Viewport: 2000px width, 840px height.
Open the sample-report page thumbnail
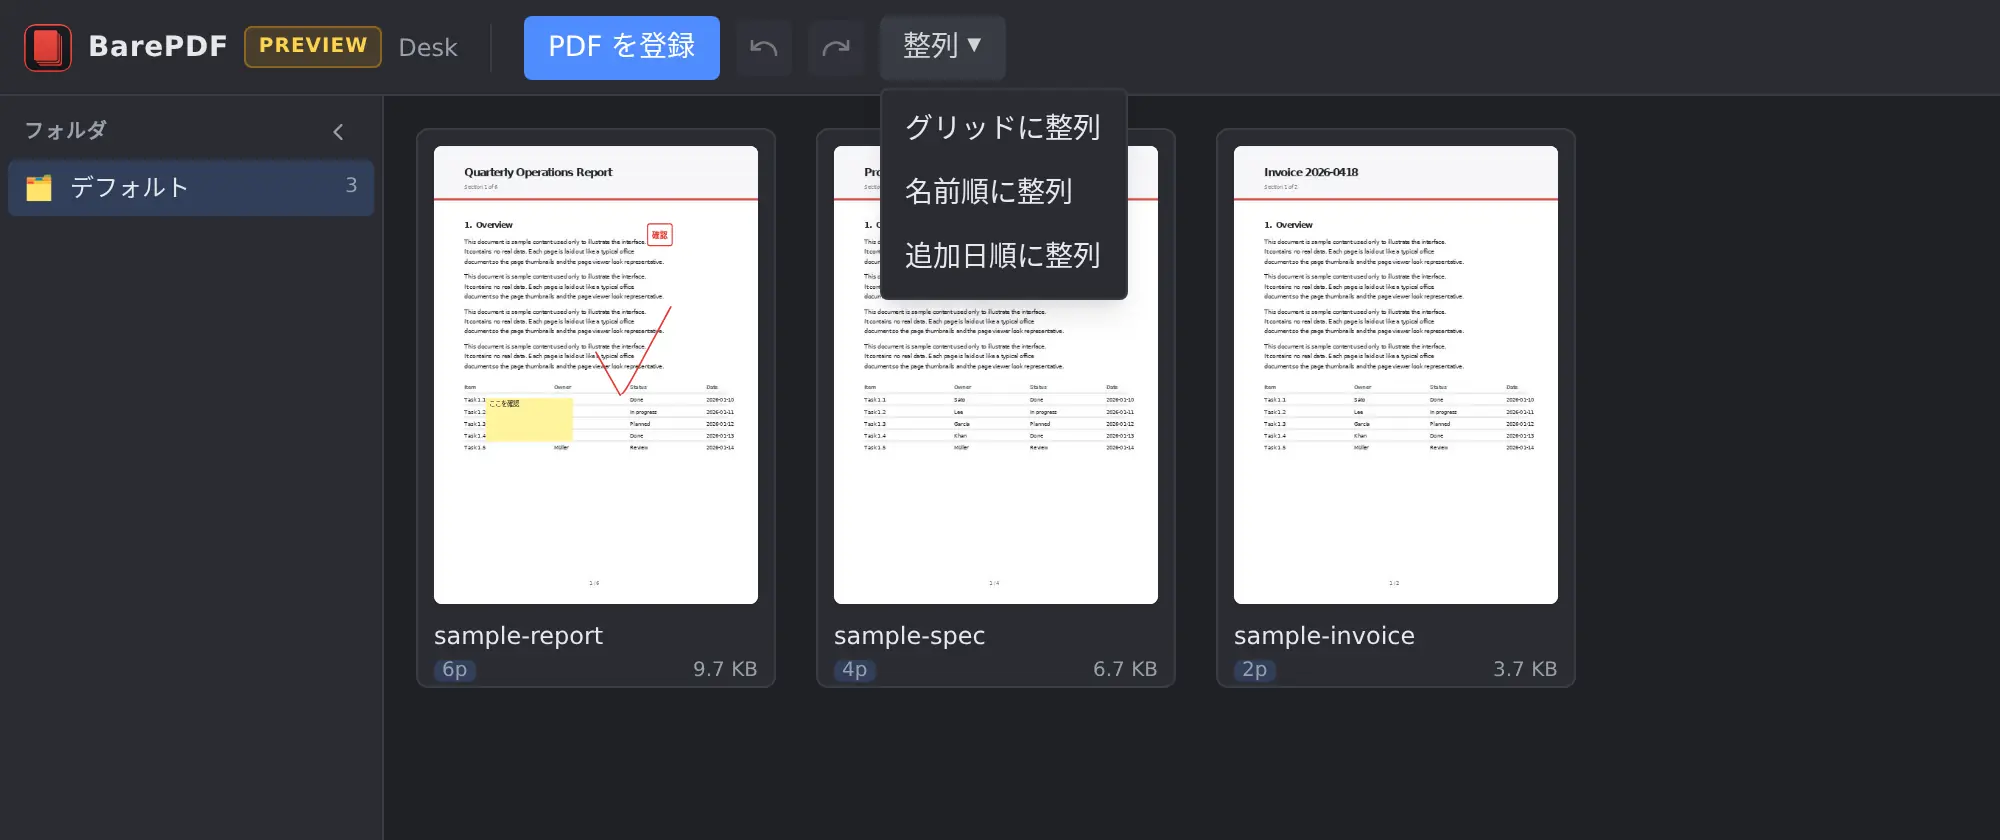[596, 375]
